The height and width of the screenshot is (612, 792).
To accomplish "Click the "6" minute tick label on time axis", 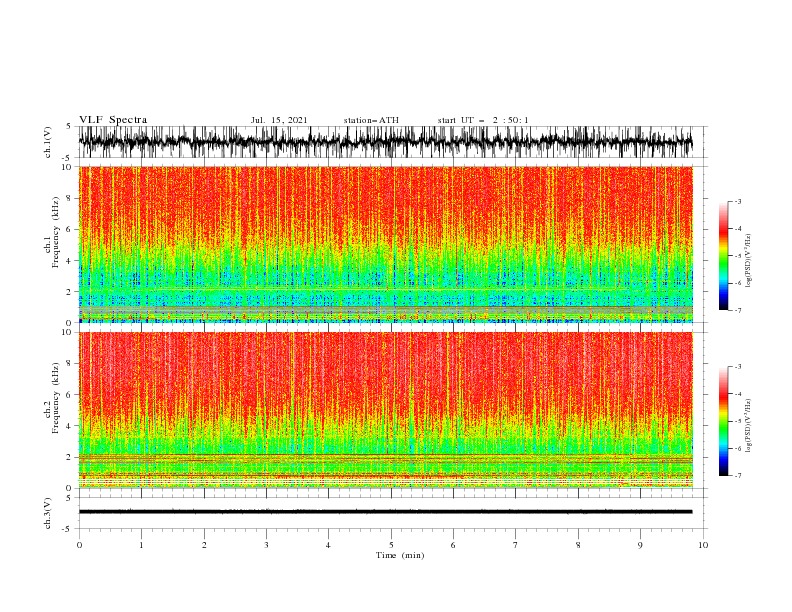I will click(x=453, y=545).
